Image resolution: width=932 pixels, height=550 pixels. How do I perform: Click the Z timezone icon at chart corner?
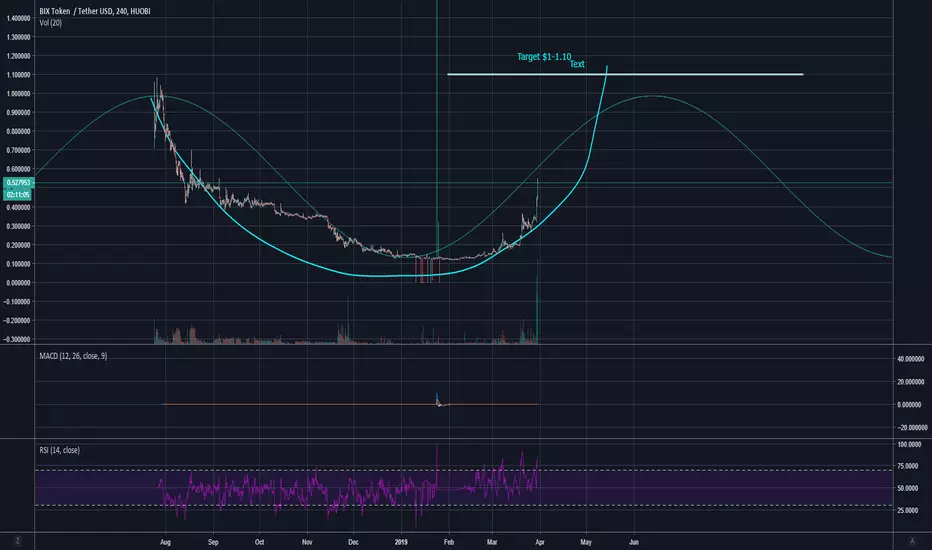point(17,541)
